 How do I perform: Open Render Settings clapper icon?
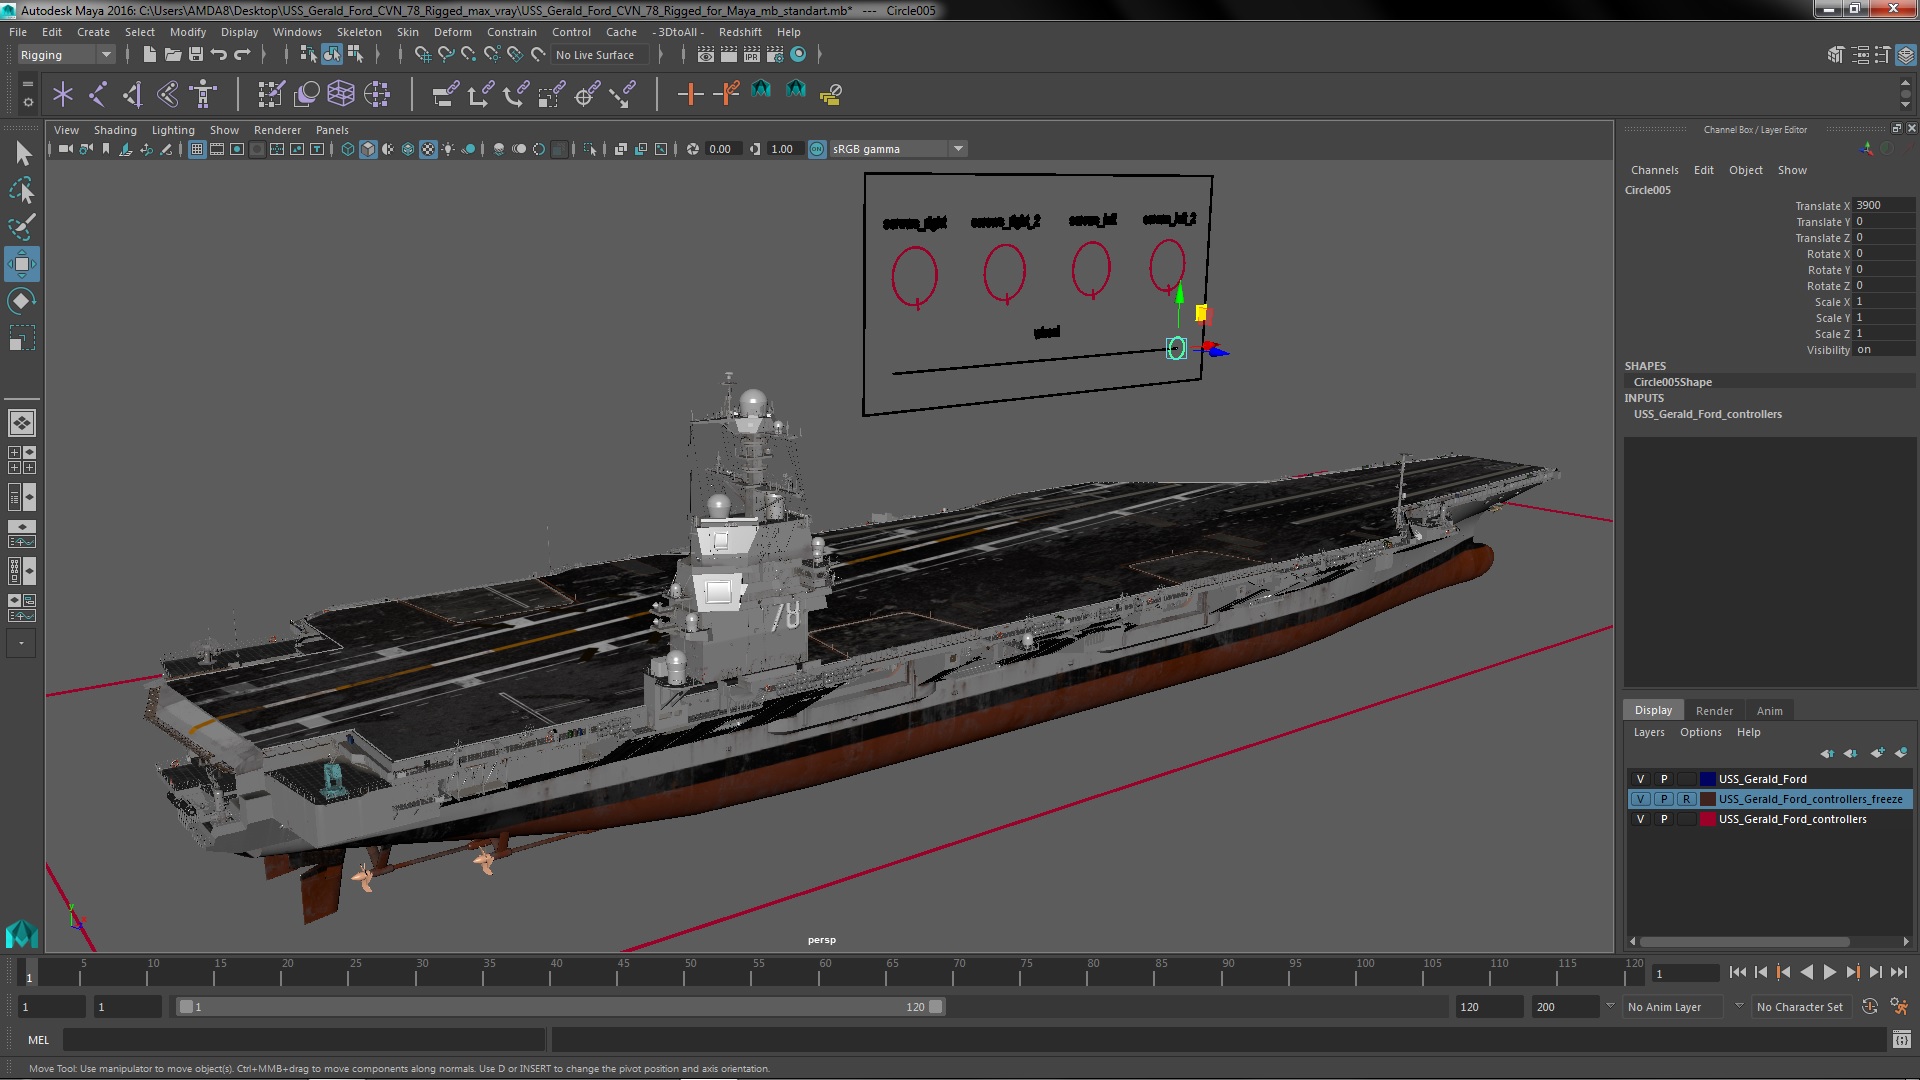pos(775,55)
